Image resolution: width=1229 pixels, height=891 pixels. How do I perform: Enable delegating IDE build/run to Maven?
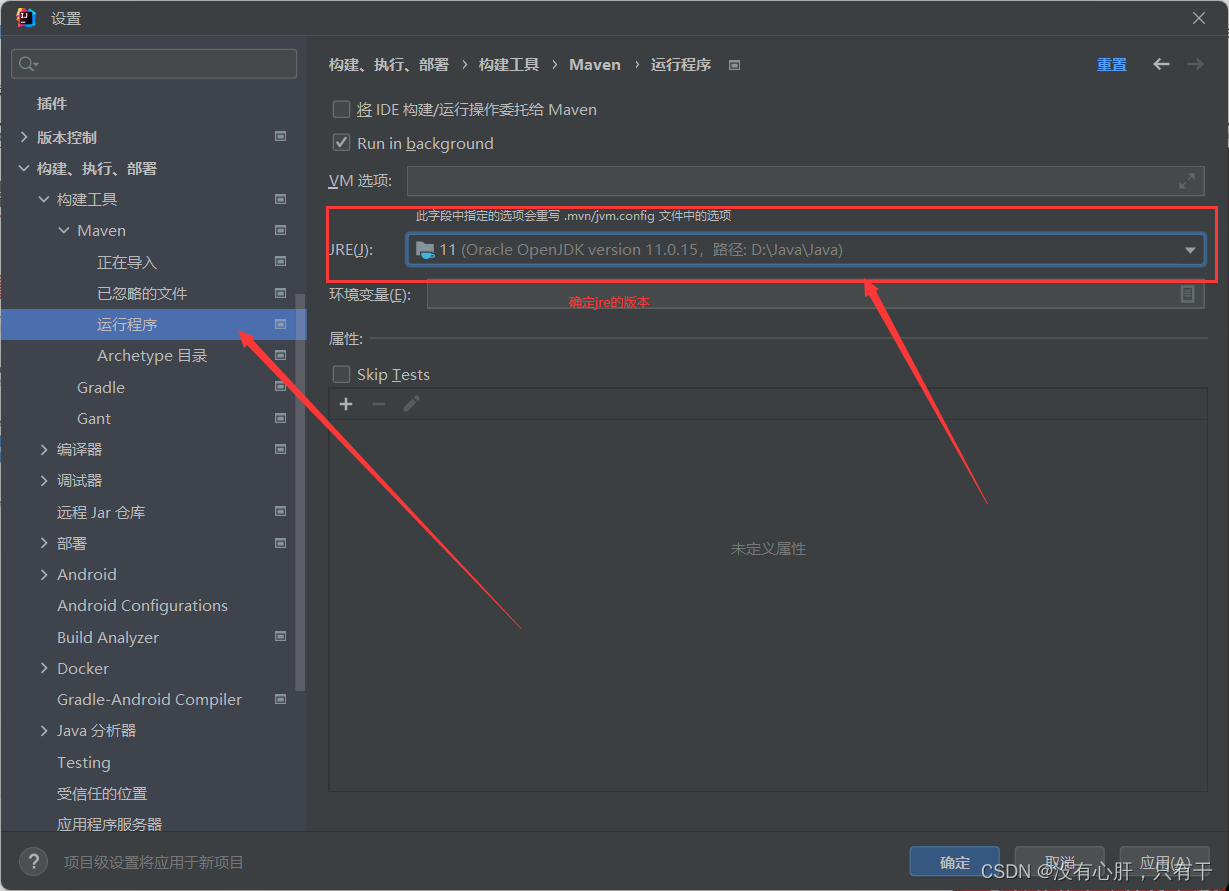[342, 109]
